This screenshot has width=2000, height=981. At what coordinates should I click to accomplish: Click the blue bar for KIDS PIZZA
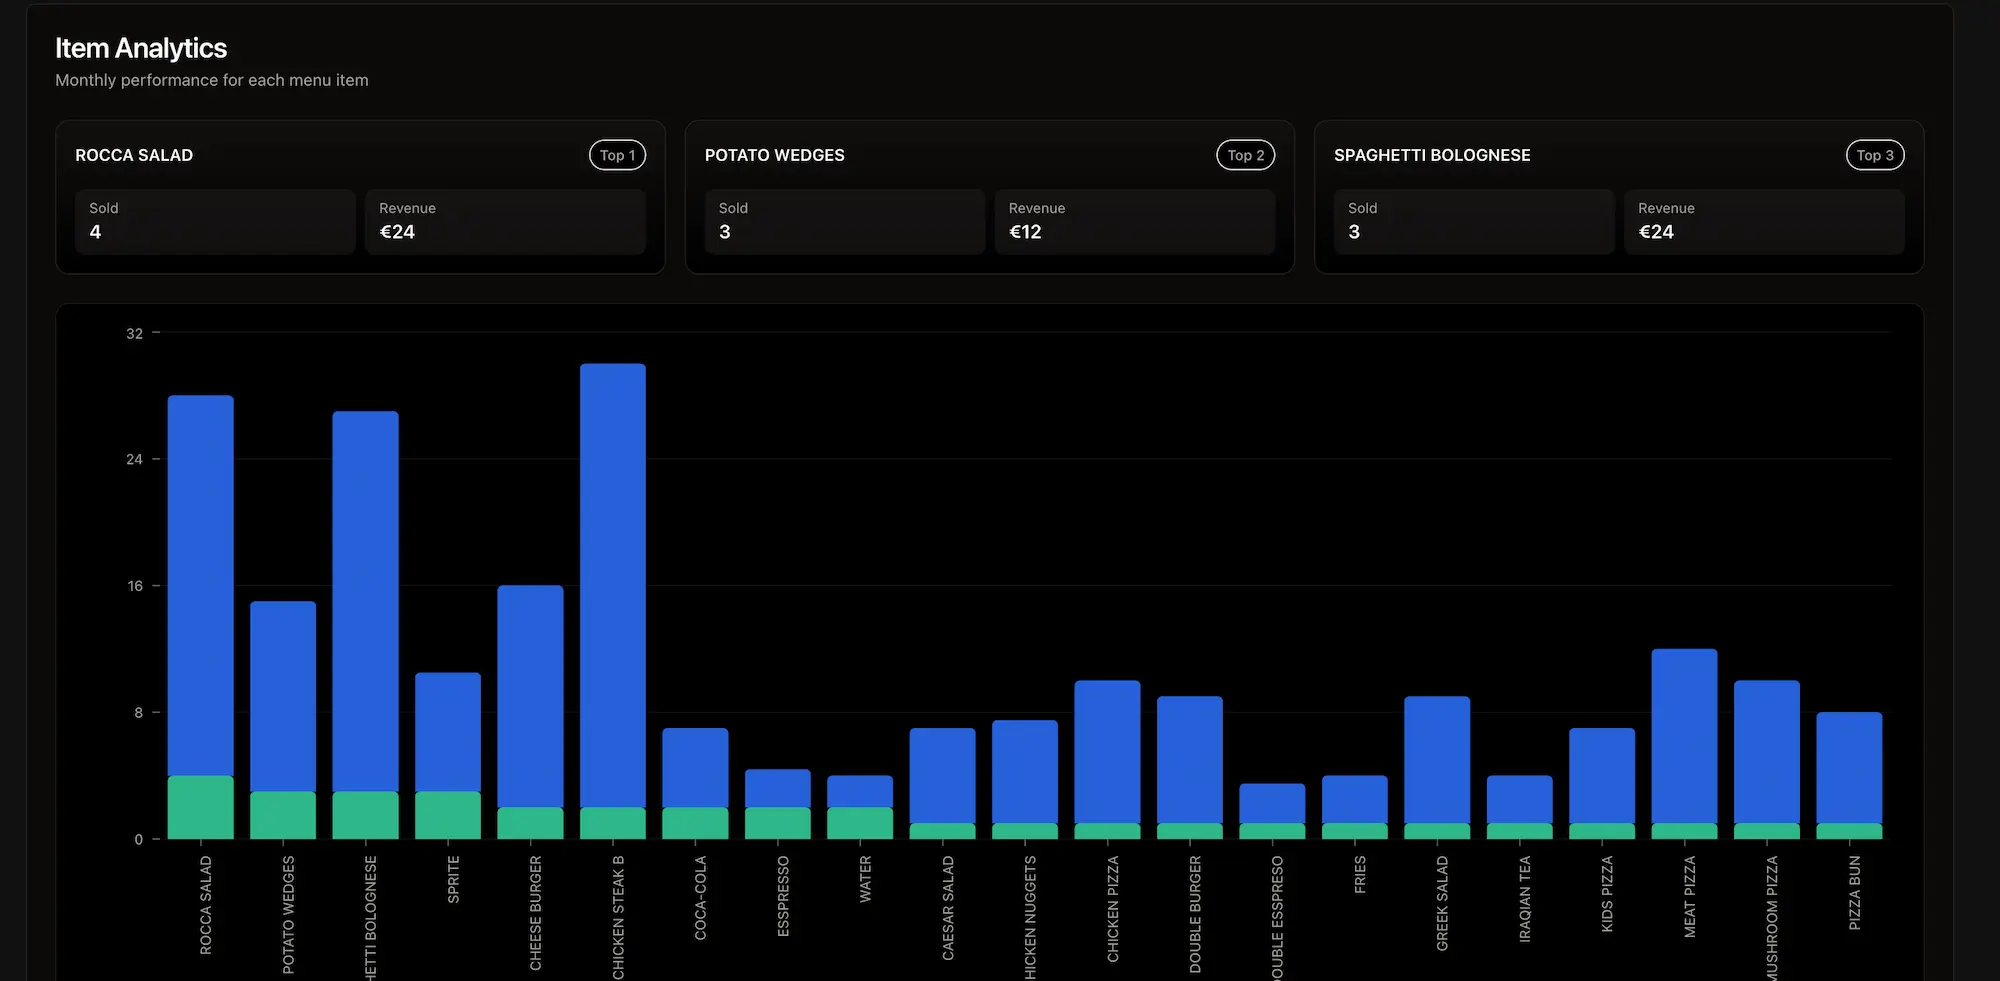1602,775
